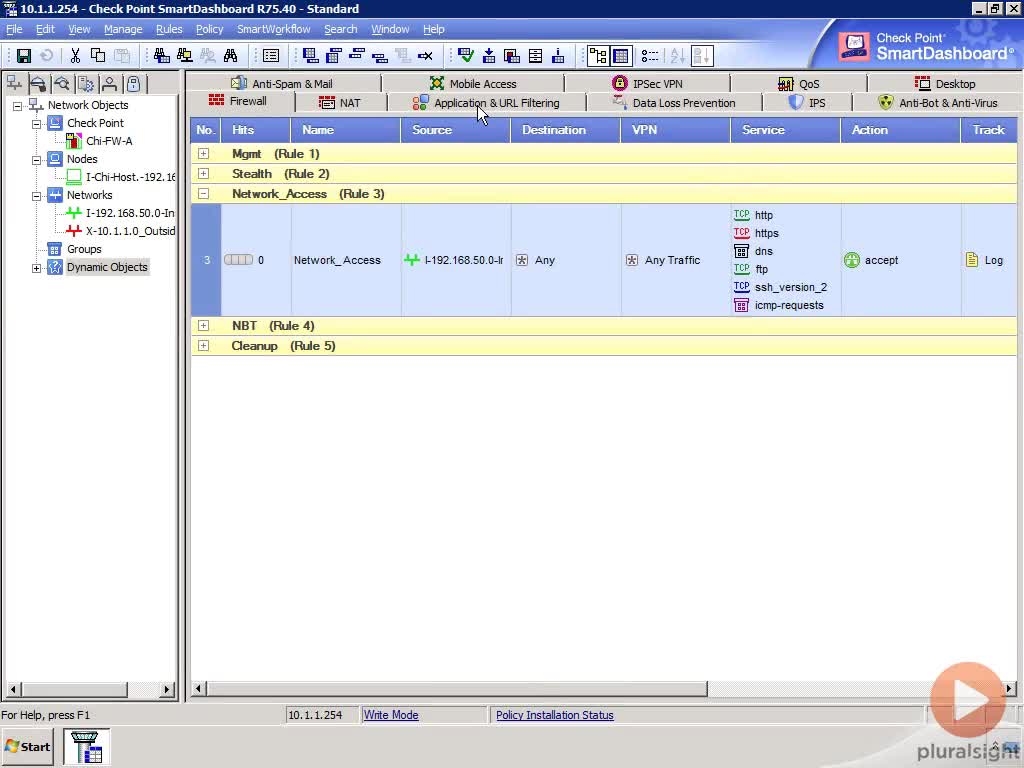This screenshot has width=1024, height=768.
Task: Click the Source column header
Action: (x=455, y=130)
